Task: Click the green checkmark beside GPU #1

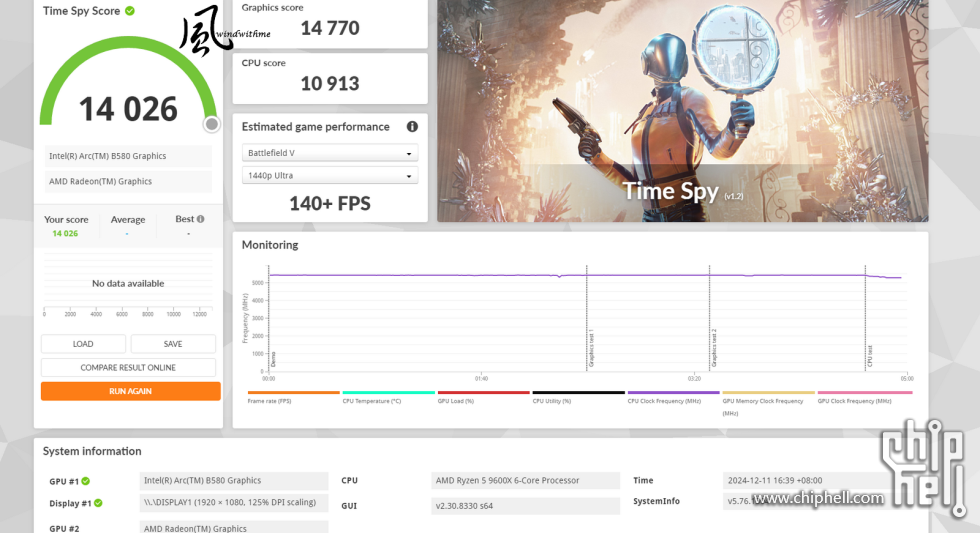Action: (x=86, y=481)
